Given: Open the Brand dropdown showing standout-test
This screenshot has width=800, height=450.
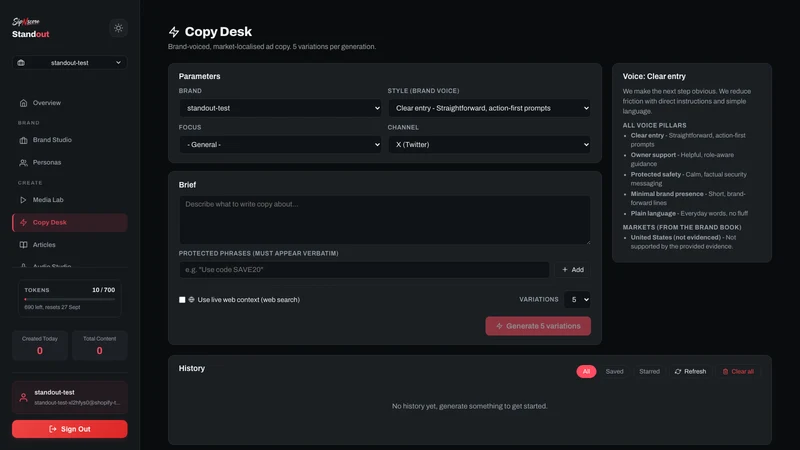Looking at the screenshot, I should pos(280,108).
